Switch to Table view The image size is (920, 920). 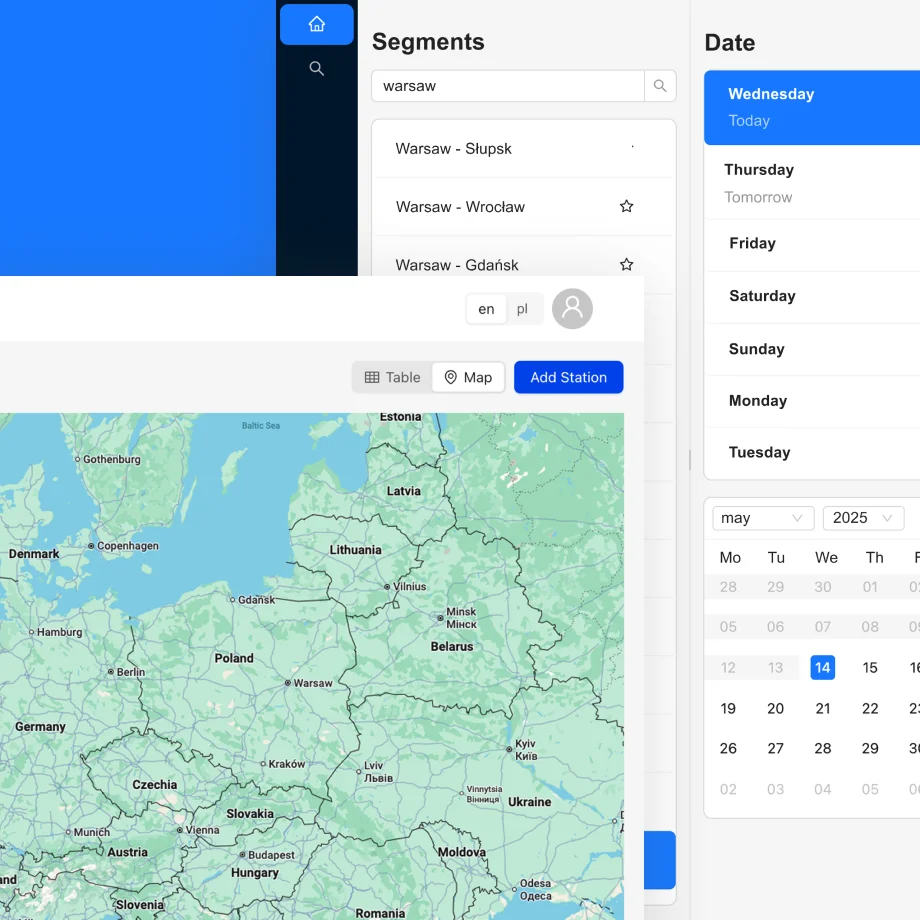pos(393,377)
